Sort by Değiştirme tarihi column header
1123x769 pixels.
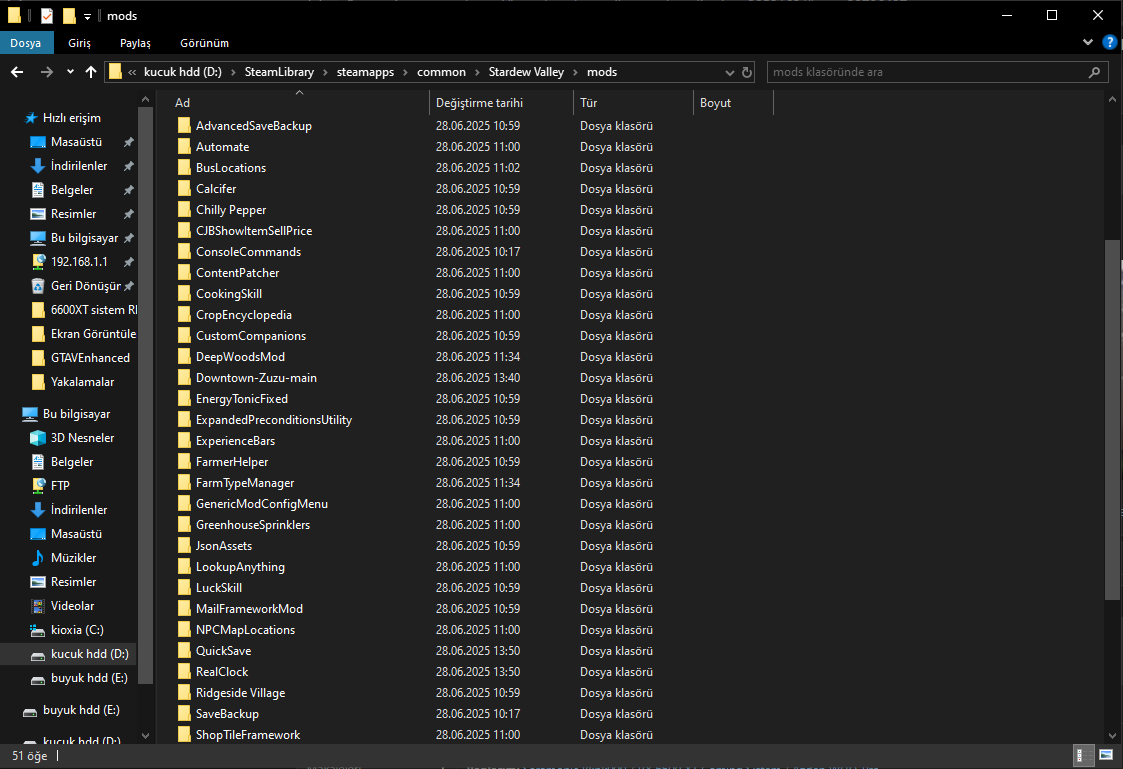[501, 102]
